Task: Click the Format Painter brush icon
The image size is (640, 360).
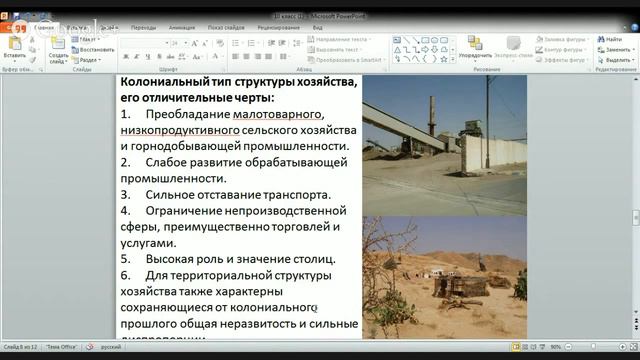Action: tap(32, 60)
